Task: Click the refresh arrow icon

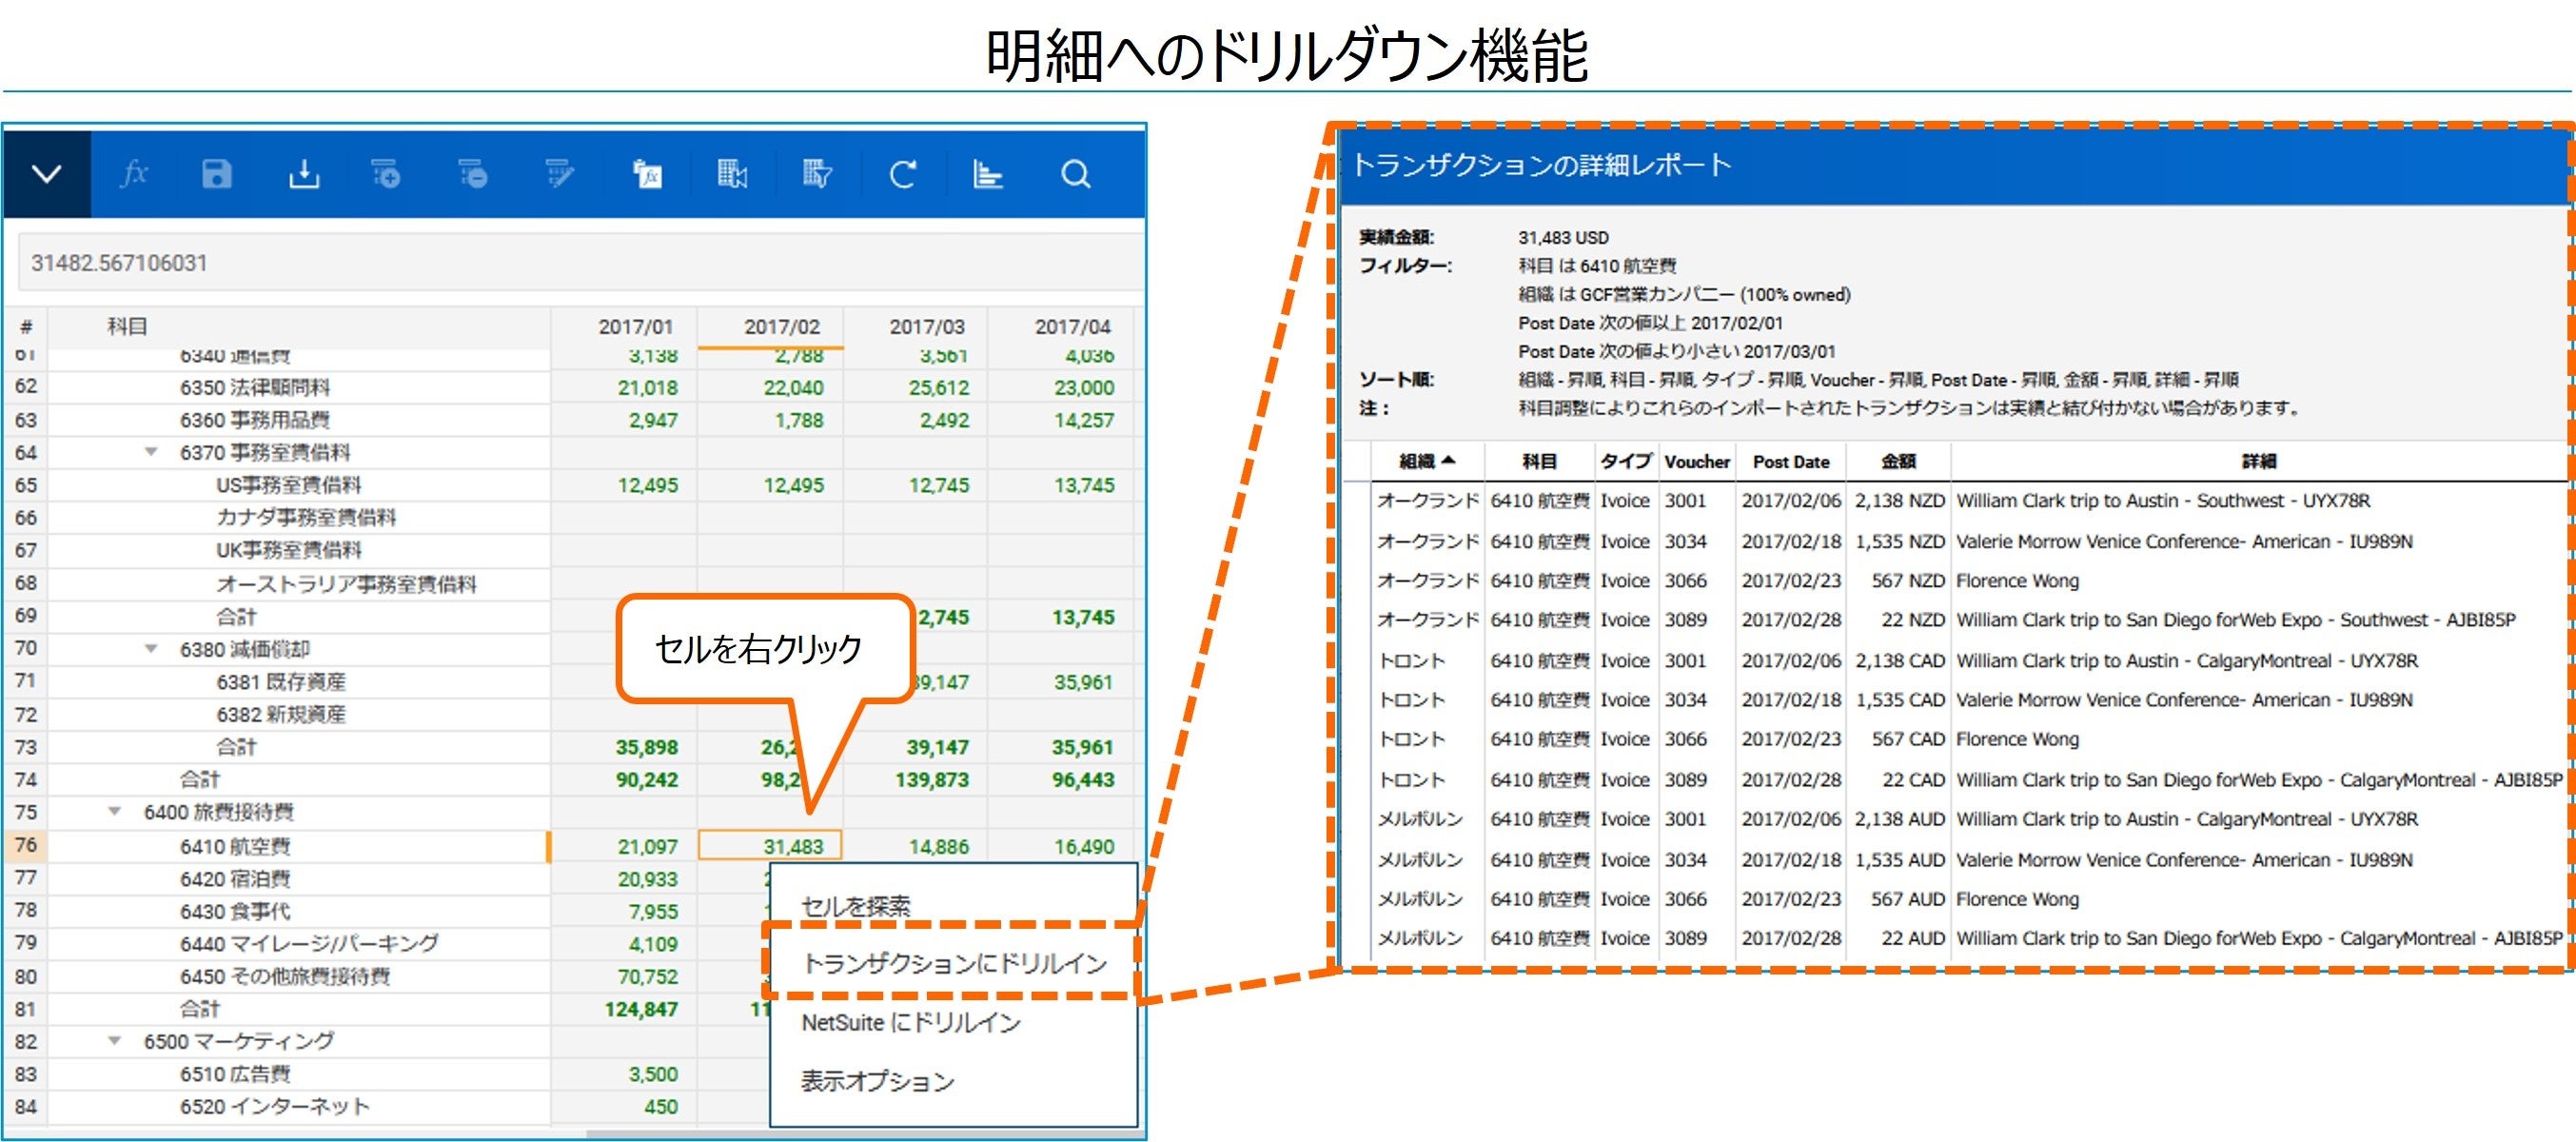Action: click(x=903, y=174)
